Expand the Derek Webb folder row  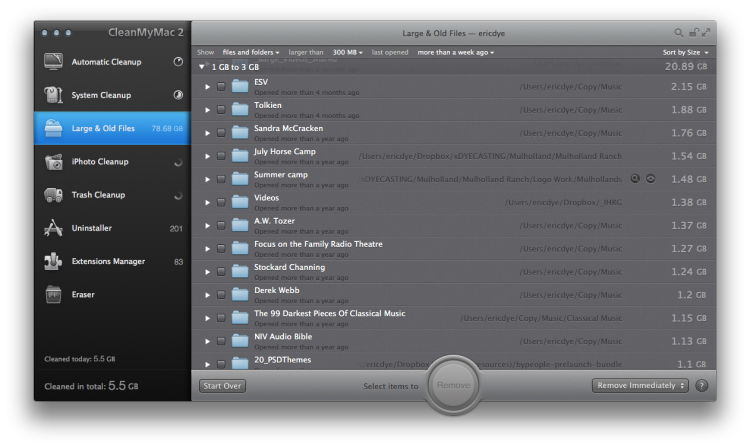click(208, 295)
